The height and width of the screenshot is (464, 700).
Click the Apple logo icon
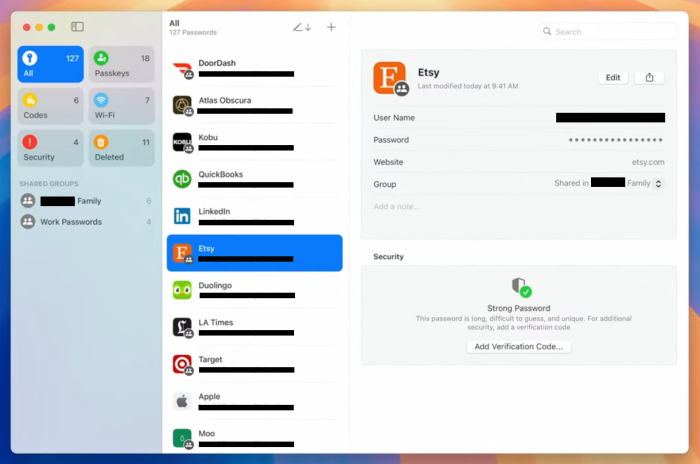click(x=182, y=401)
